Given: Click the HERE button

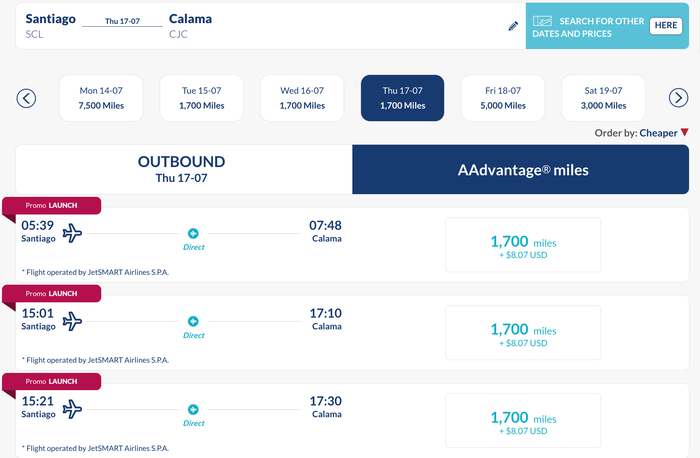Looking at the screenshot, I should [x=666, y=25].
